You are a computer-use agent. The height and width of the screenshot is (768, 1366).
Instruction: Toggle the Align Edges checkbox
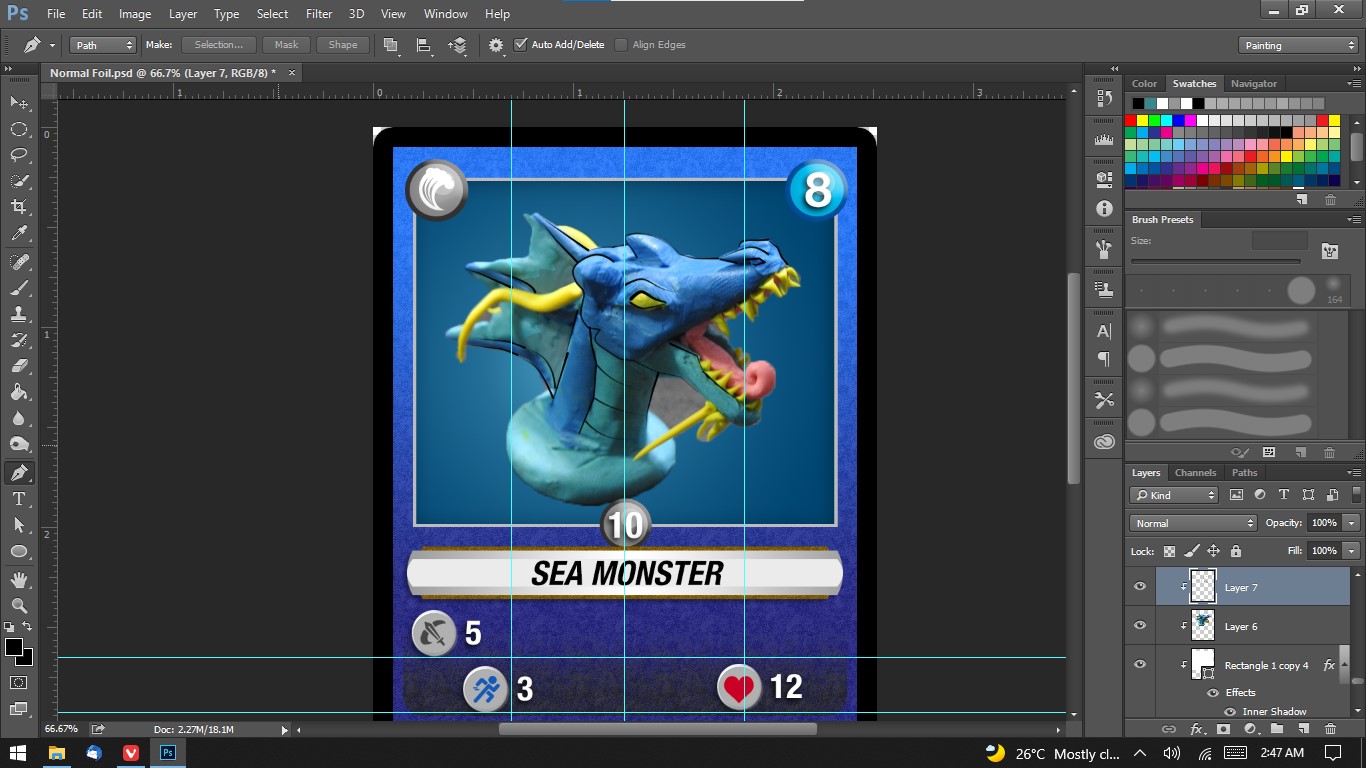[x=621, y=45]
